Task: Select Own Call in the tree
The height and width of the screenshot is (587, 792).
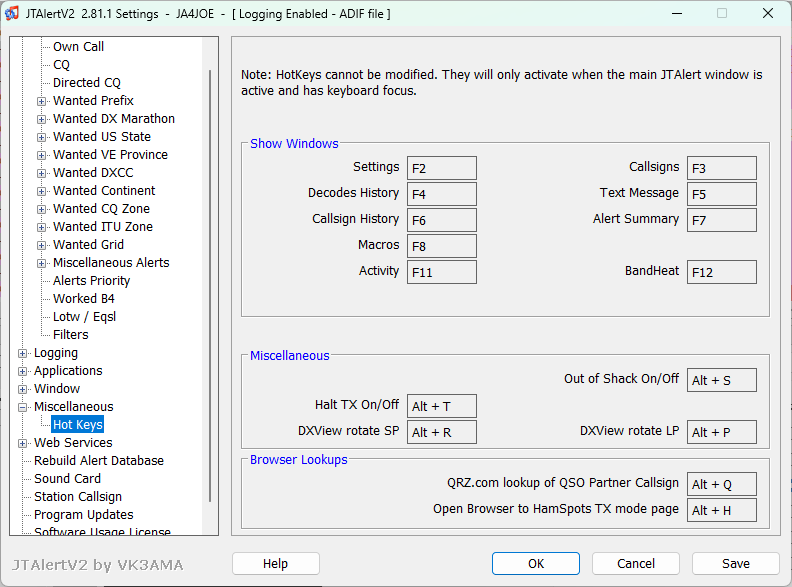Action: coord(78,46)
